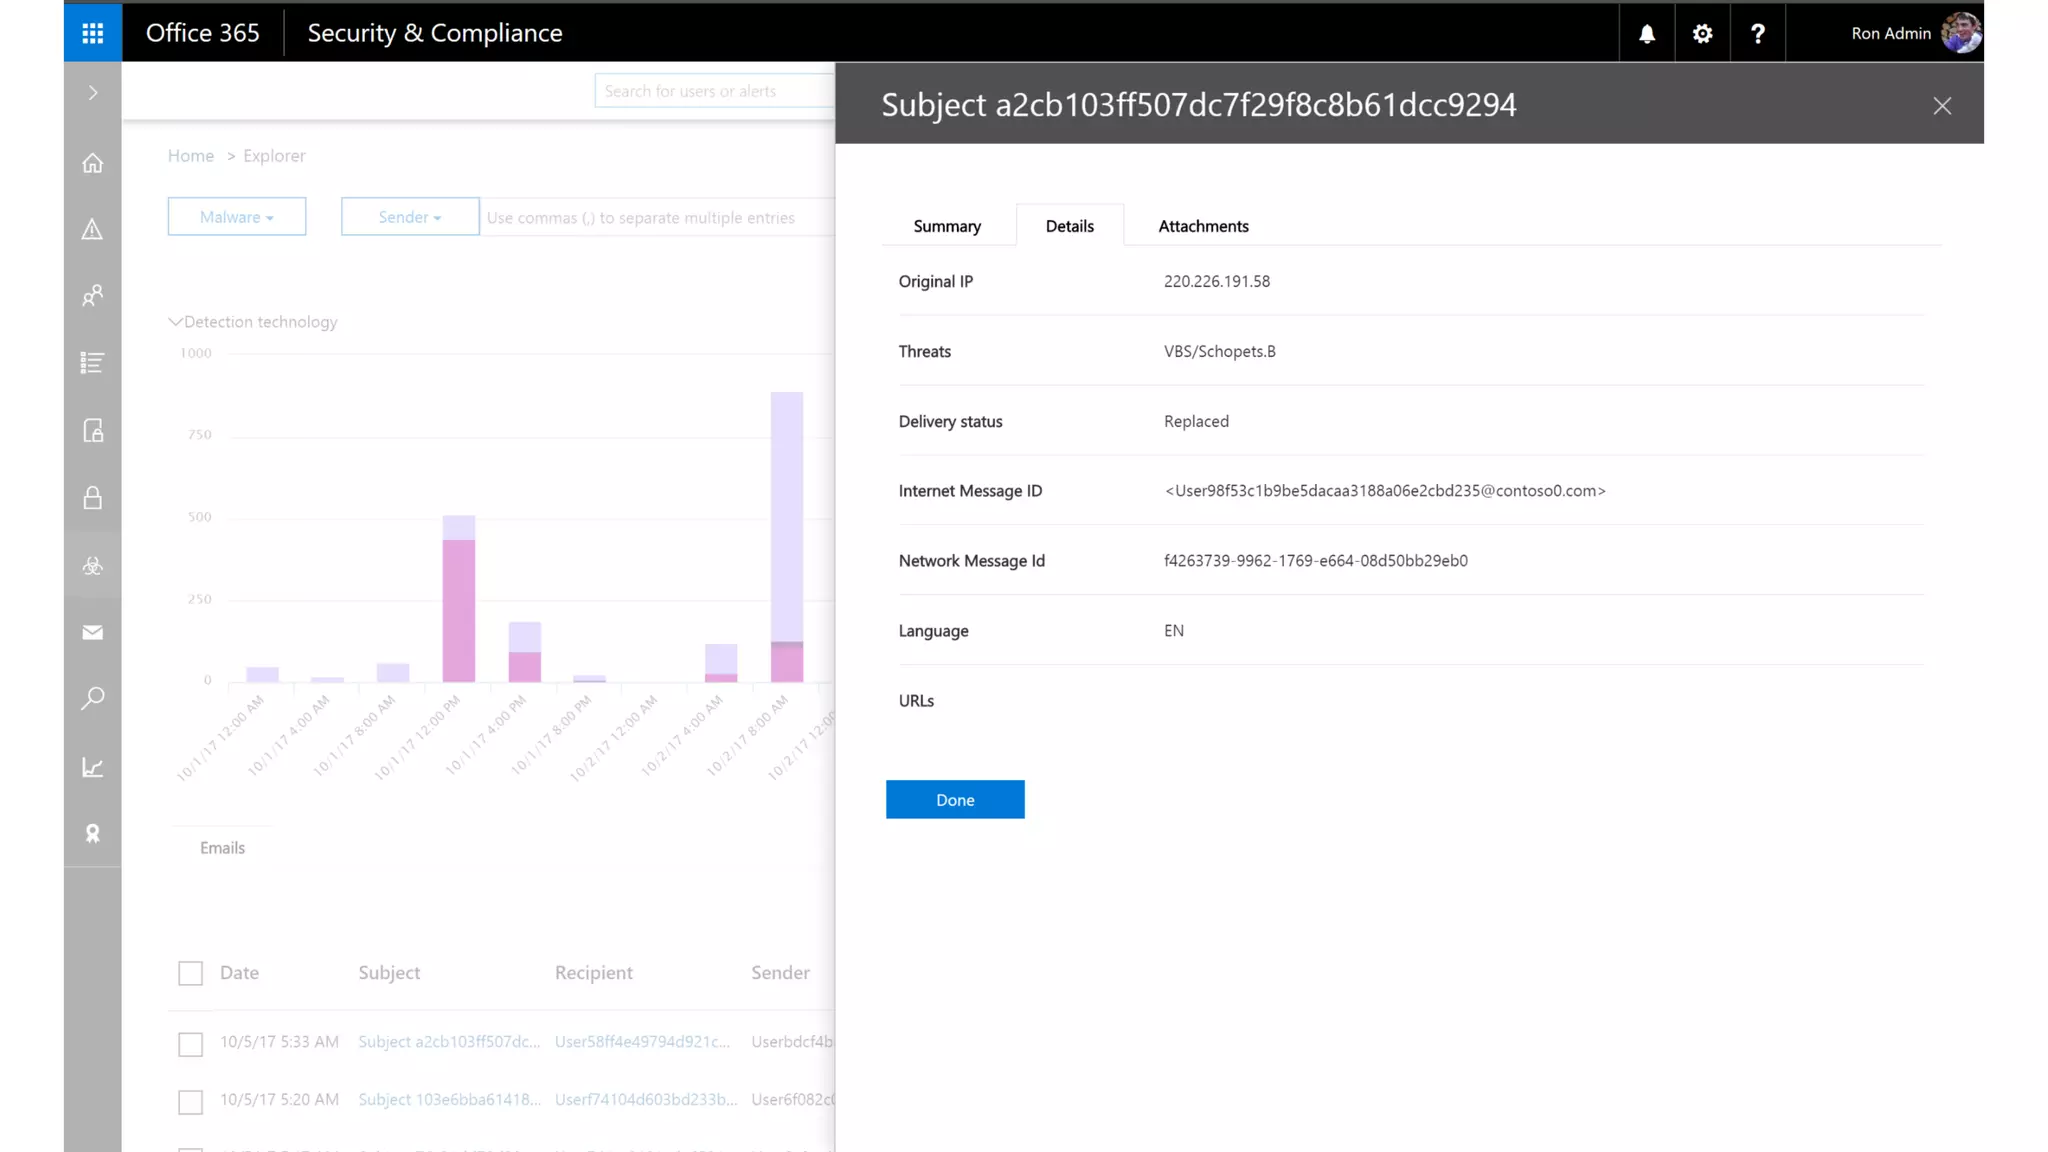2048x1152 pixels.
Task: Click the help question mark icon
Action: (x=1757, y=33)
